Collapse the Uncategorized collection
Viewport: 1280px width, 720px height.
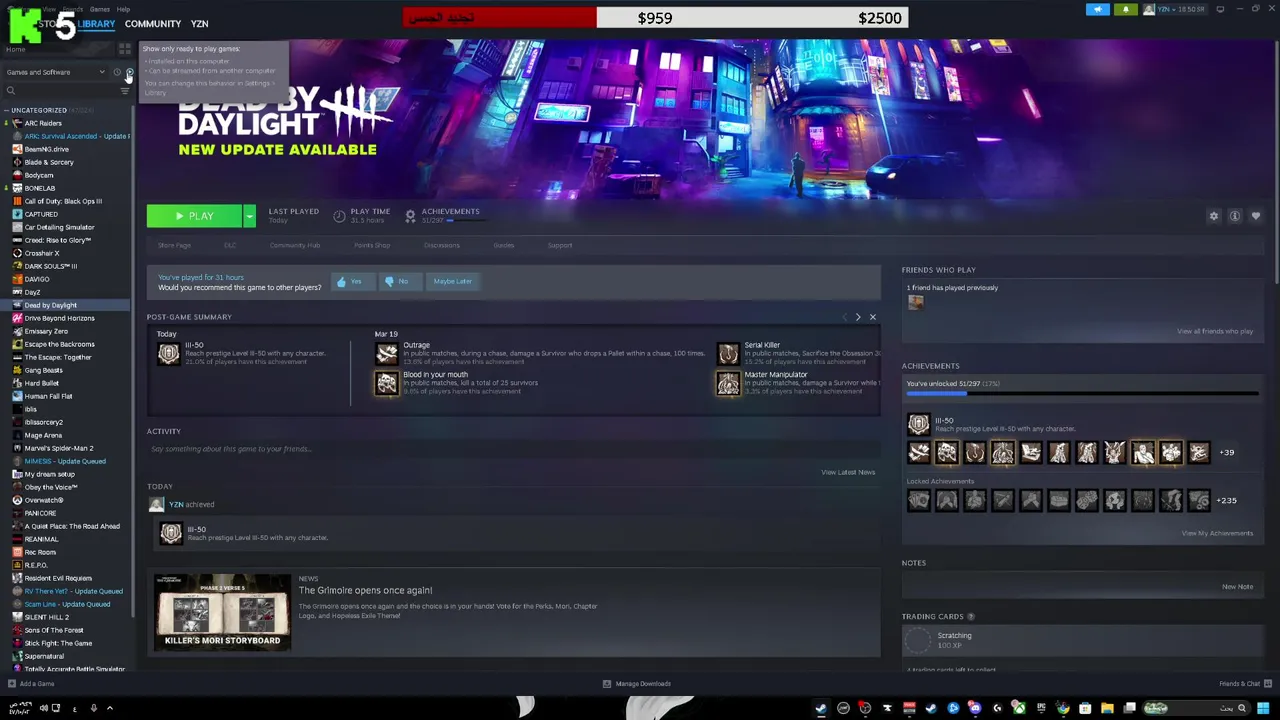(x=7, y=110)
